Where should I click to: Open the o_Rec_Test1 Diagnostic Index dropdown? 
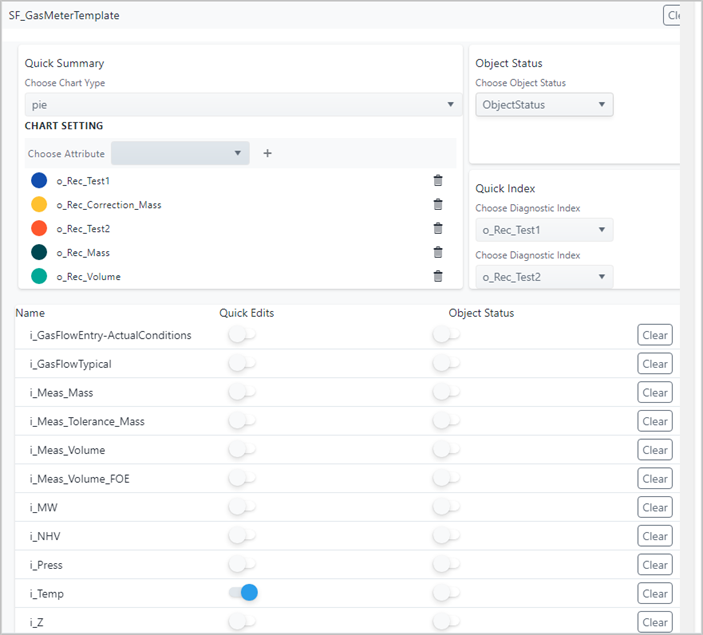point(544,230)
